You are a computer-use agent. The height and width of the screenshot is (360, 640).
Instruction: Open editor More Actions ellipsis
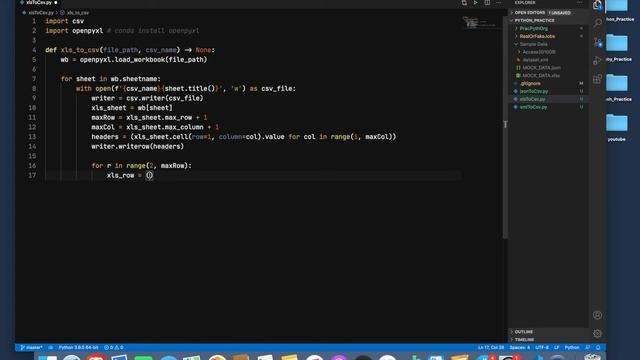[x=498, y=3]
